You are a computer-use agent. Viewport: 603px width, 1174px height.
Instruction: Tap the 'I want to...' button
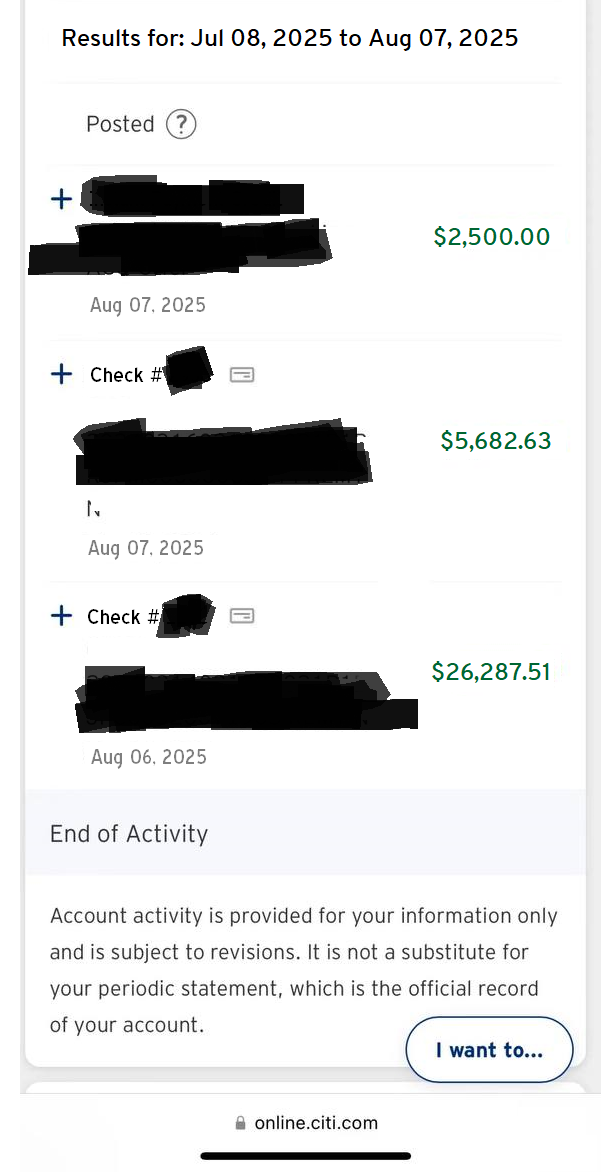(489, 1050)
